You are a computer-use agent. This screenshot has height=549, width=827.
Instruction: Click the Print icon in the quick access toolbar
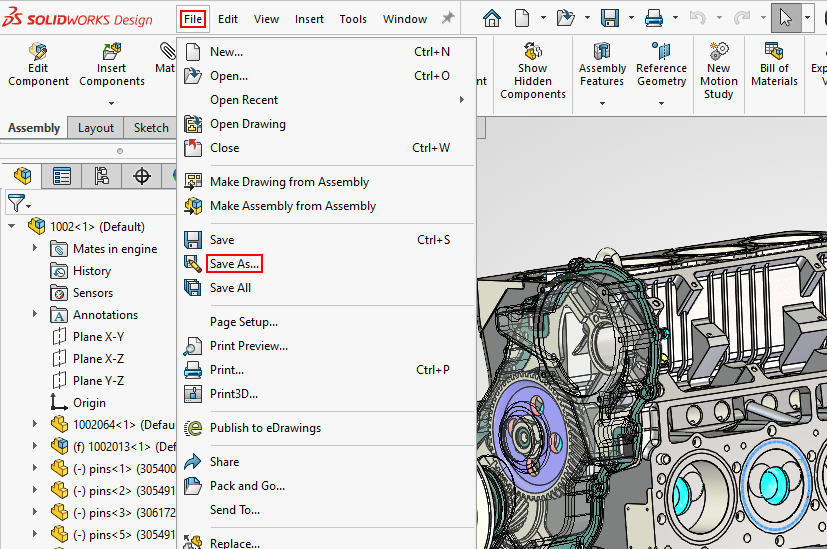654,18
